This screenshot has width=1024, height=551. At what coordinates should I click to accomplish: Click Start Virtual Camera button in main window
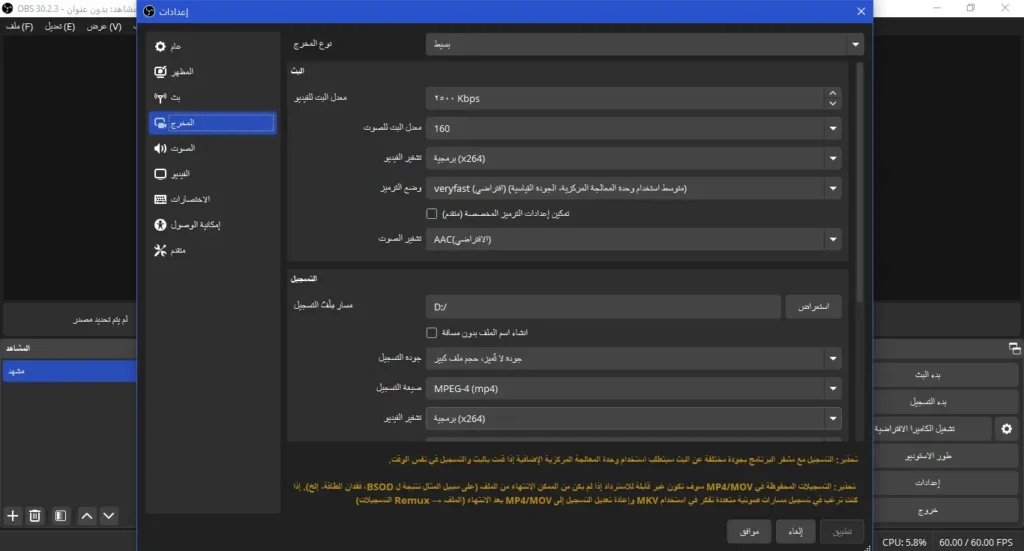(933, 429)
